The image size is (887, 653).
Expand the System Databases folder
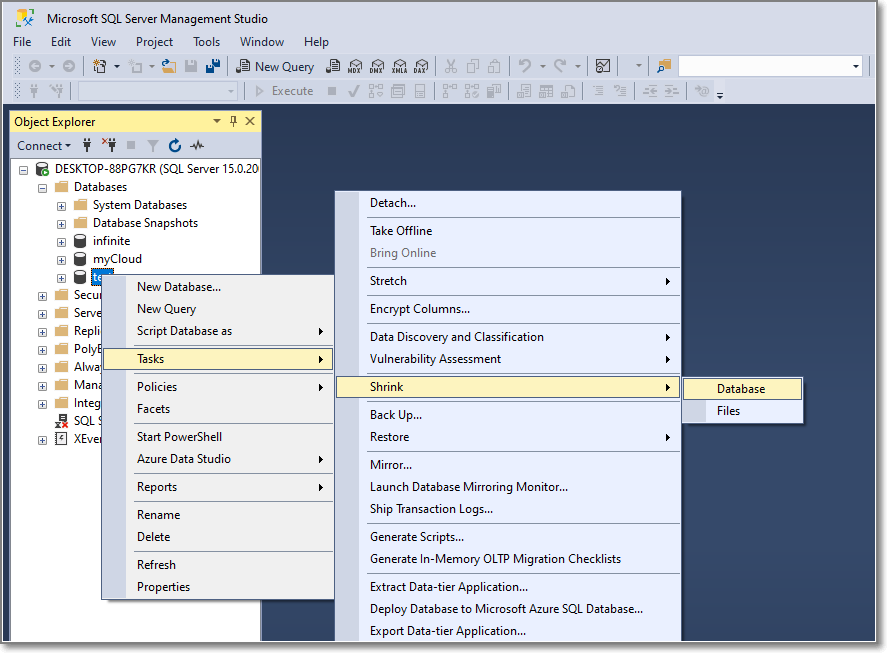[61, 205]
